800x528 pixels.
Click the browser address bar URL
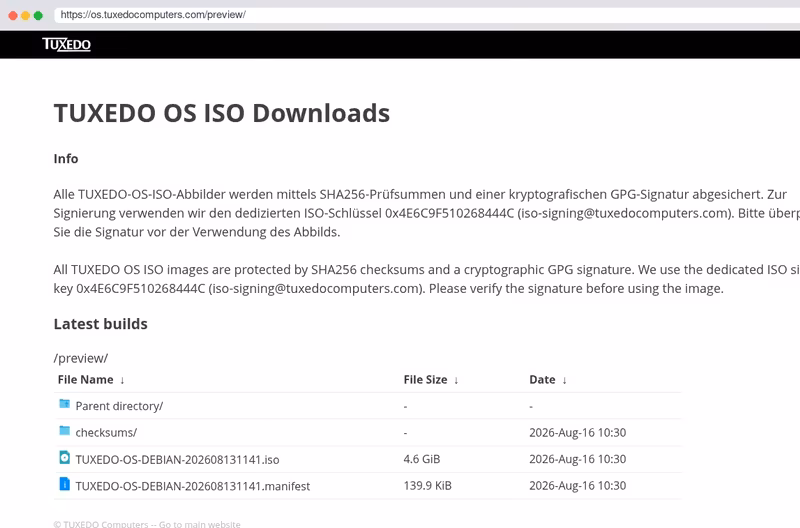pos(153,15)
